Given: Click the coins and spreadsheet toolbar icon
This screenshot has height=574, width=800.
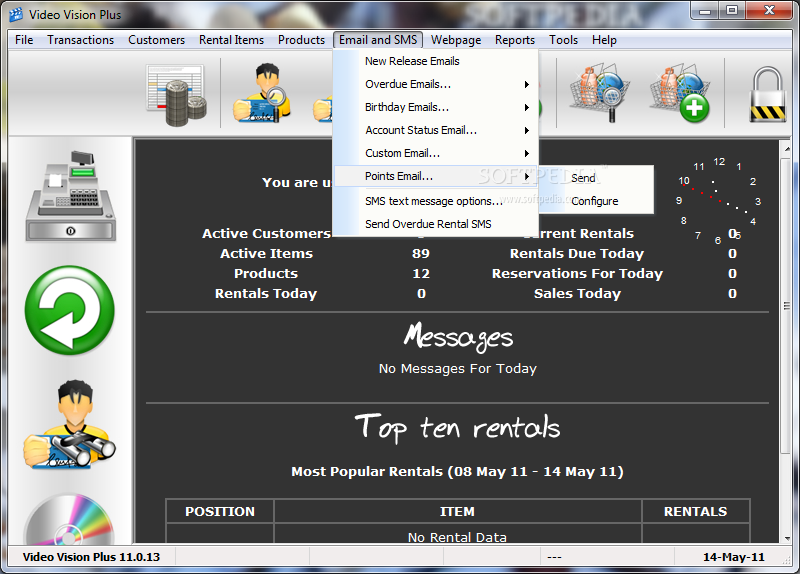Looking at the screenshot, I should pyautogui.click(x=177, y=95).
